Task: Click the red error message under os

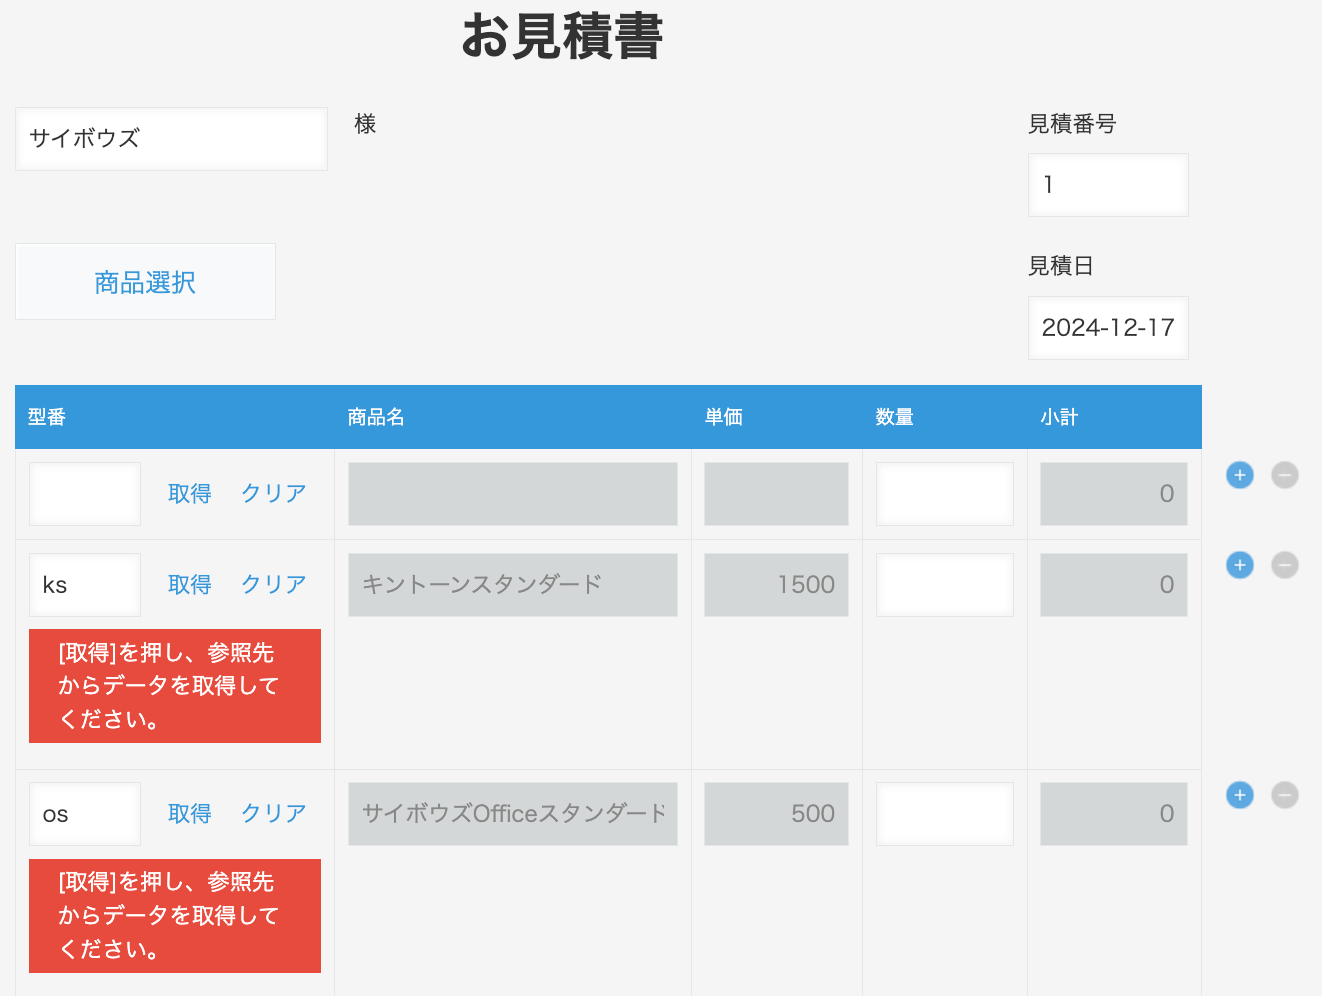Action: (x=175, y=916)
